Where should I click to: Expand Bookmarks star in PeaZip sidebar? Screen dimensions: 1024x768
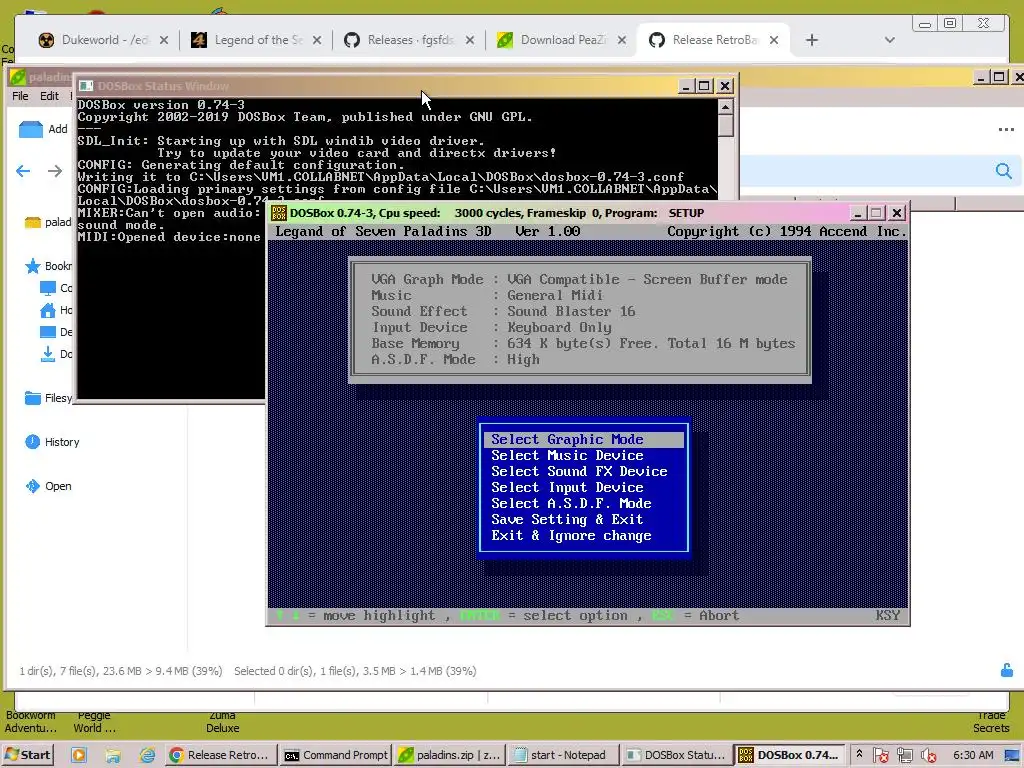point(33,266)
